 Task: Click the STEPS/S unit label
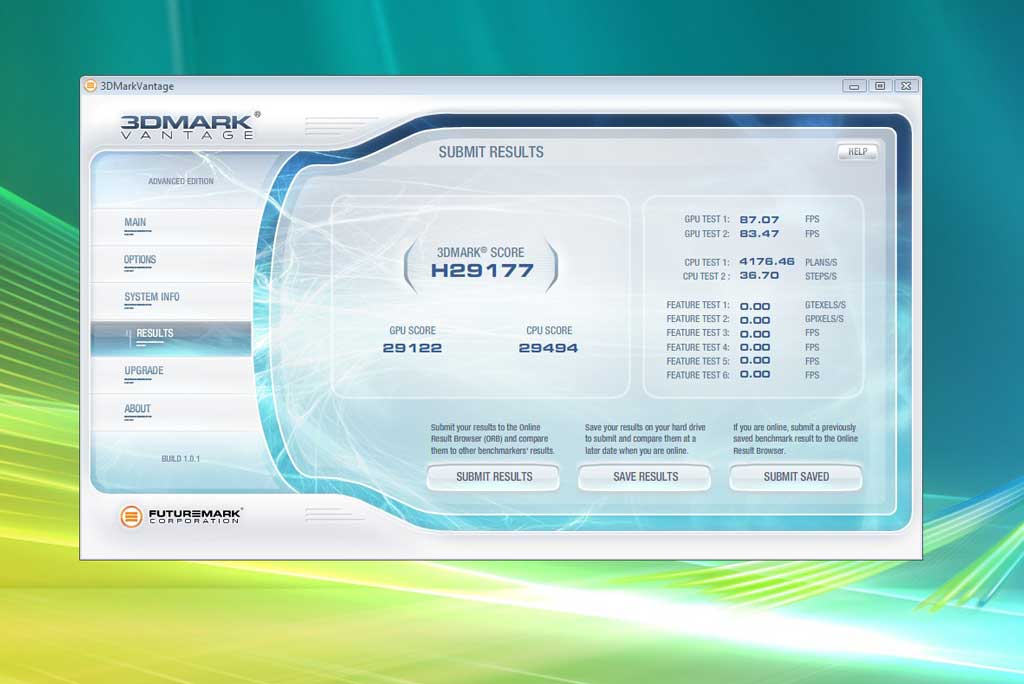tap(821, 276)
